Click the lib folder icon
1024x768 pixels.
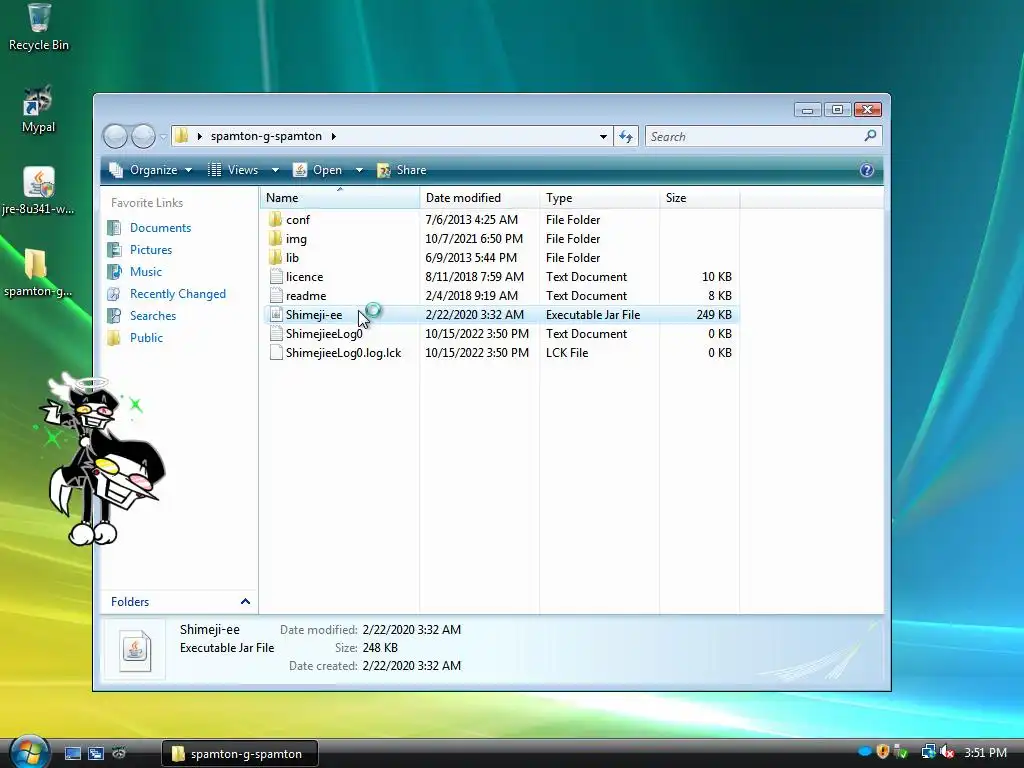[276, 257]
